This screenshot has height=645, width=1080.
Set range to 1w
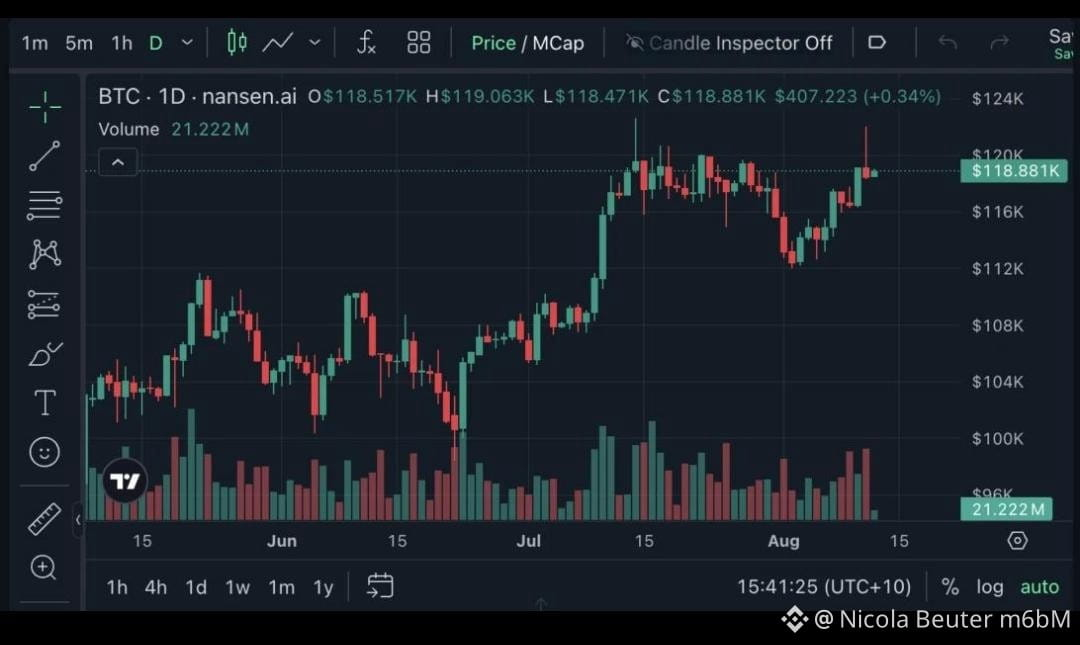[237, 586]
